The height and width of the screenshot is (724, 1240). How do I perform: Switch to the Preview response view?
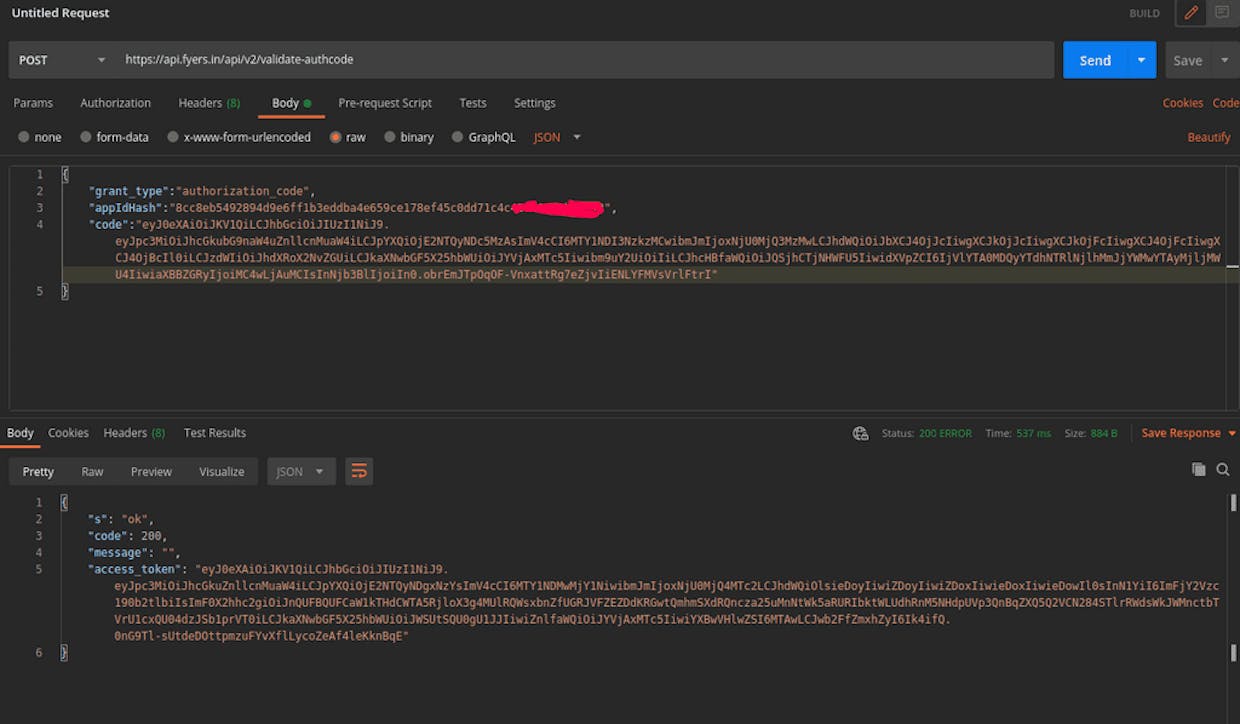[x=151, y=471]
